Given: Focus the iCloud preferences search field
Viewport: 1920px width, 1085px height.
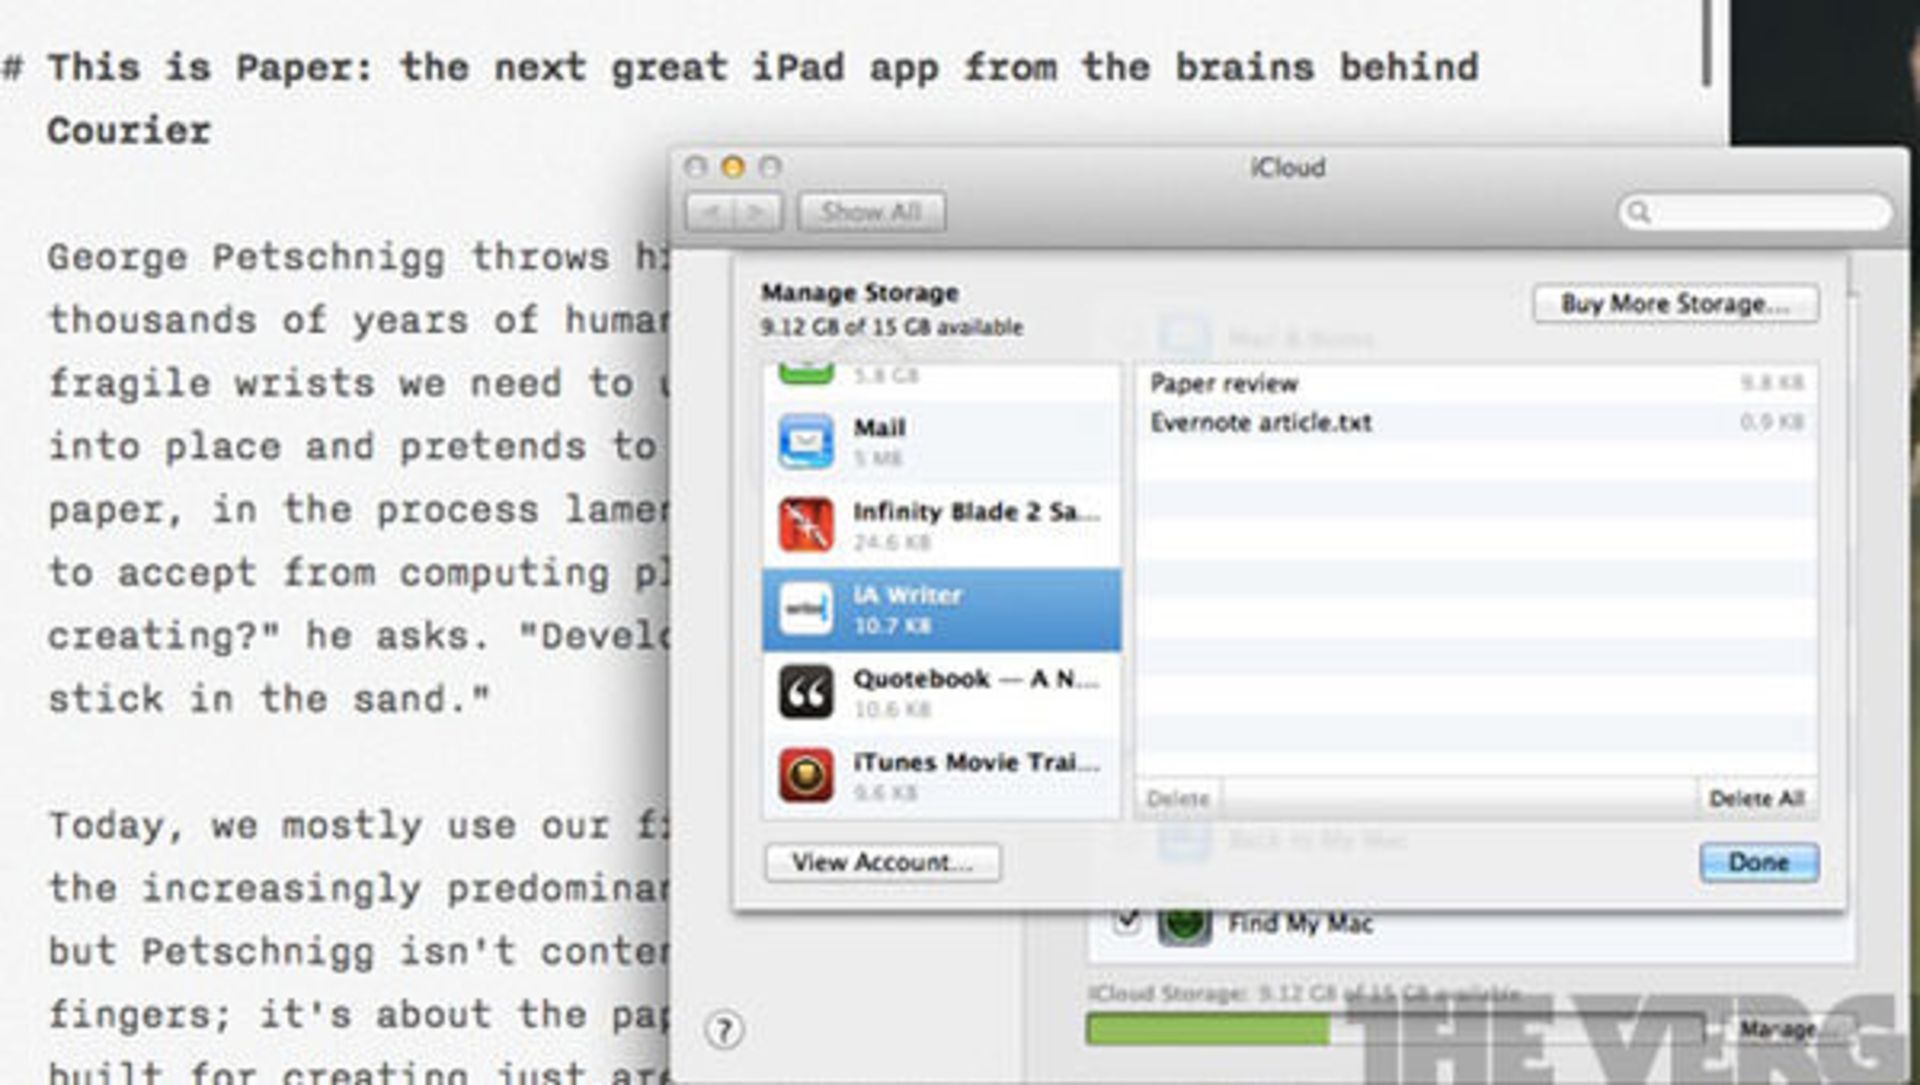Looking at the screenshot, I should tap(1755, 212).
